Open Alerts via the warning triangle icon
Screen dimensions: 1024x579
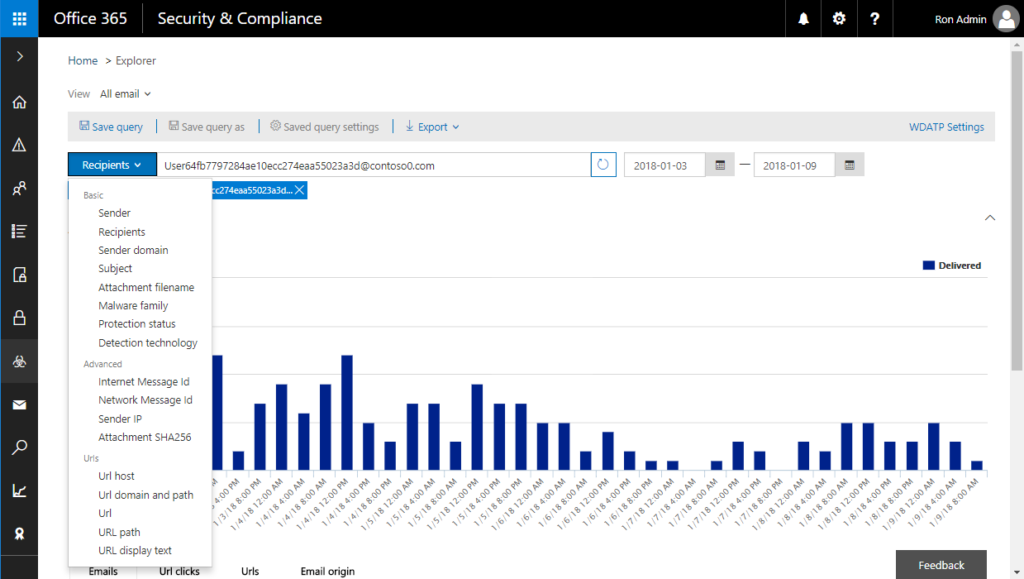click(x=19, y=143)
